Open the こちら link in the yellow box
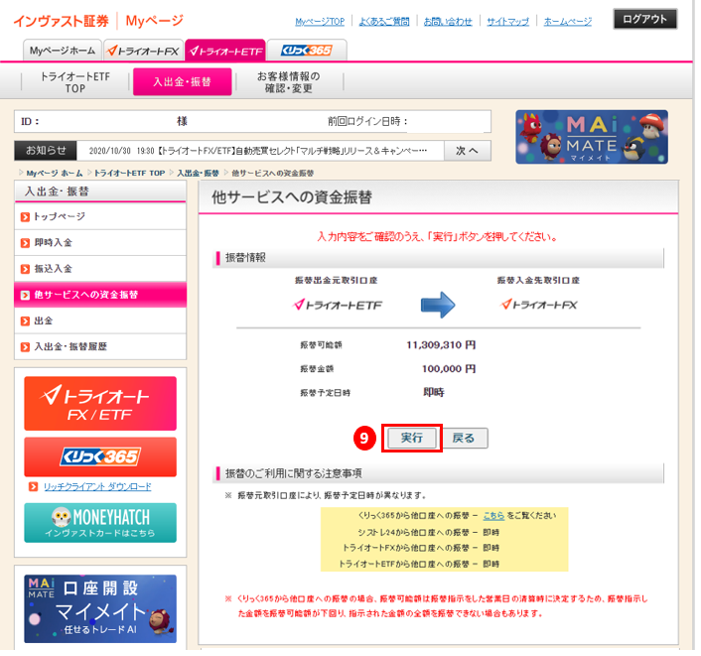This screenshot has height=656, width=701. click(x=494, y=516)
